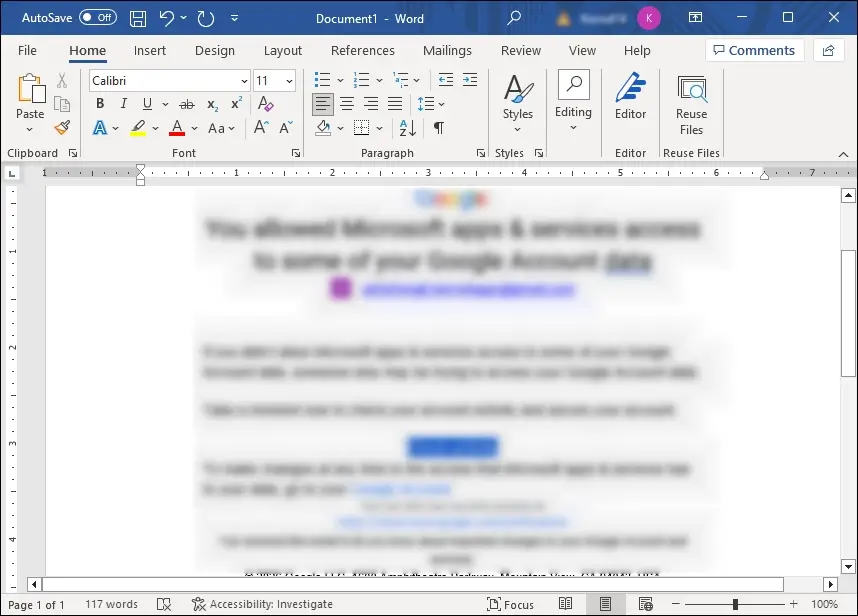Open the font name dropdown
858x616 pixels.
[x=244, y=81]
